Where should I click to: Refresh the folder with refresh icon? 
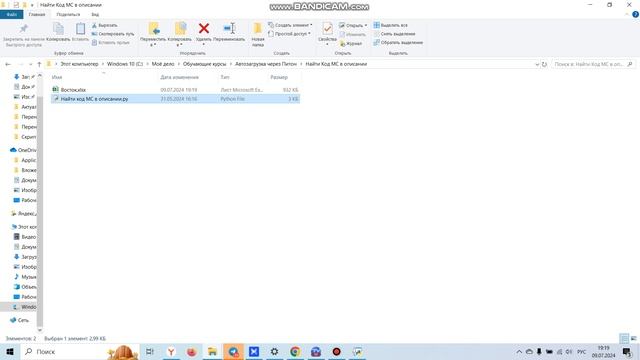[544, 64]
